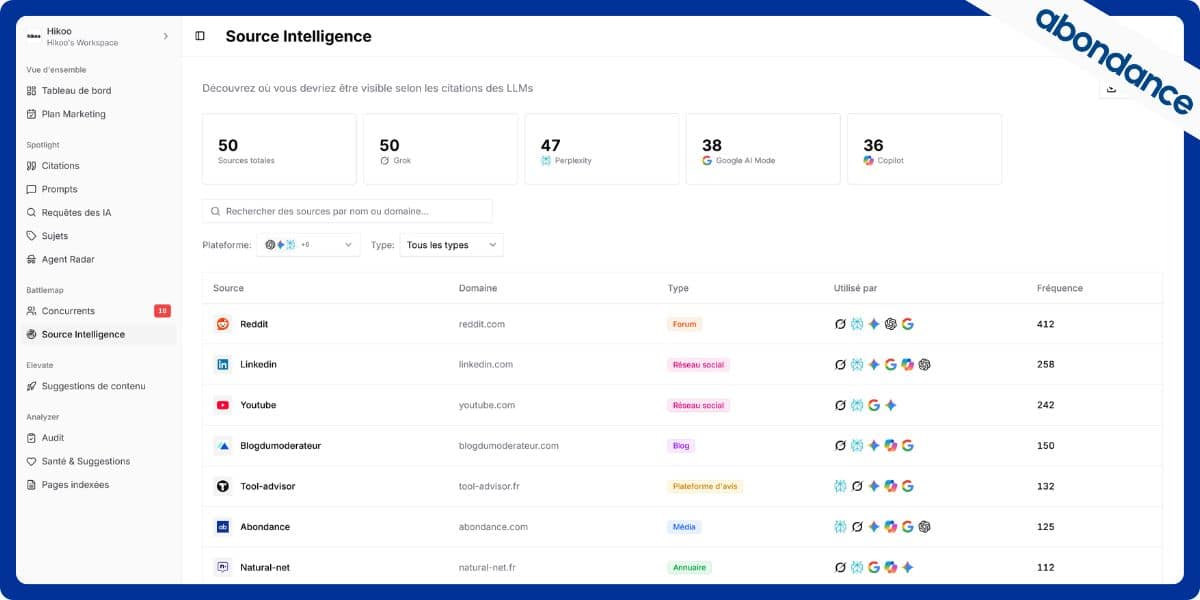This screenshot has height=600, width=1200.
Task: Click the Linkedin logo icon
Action: (x=223, y=365)
